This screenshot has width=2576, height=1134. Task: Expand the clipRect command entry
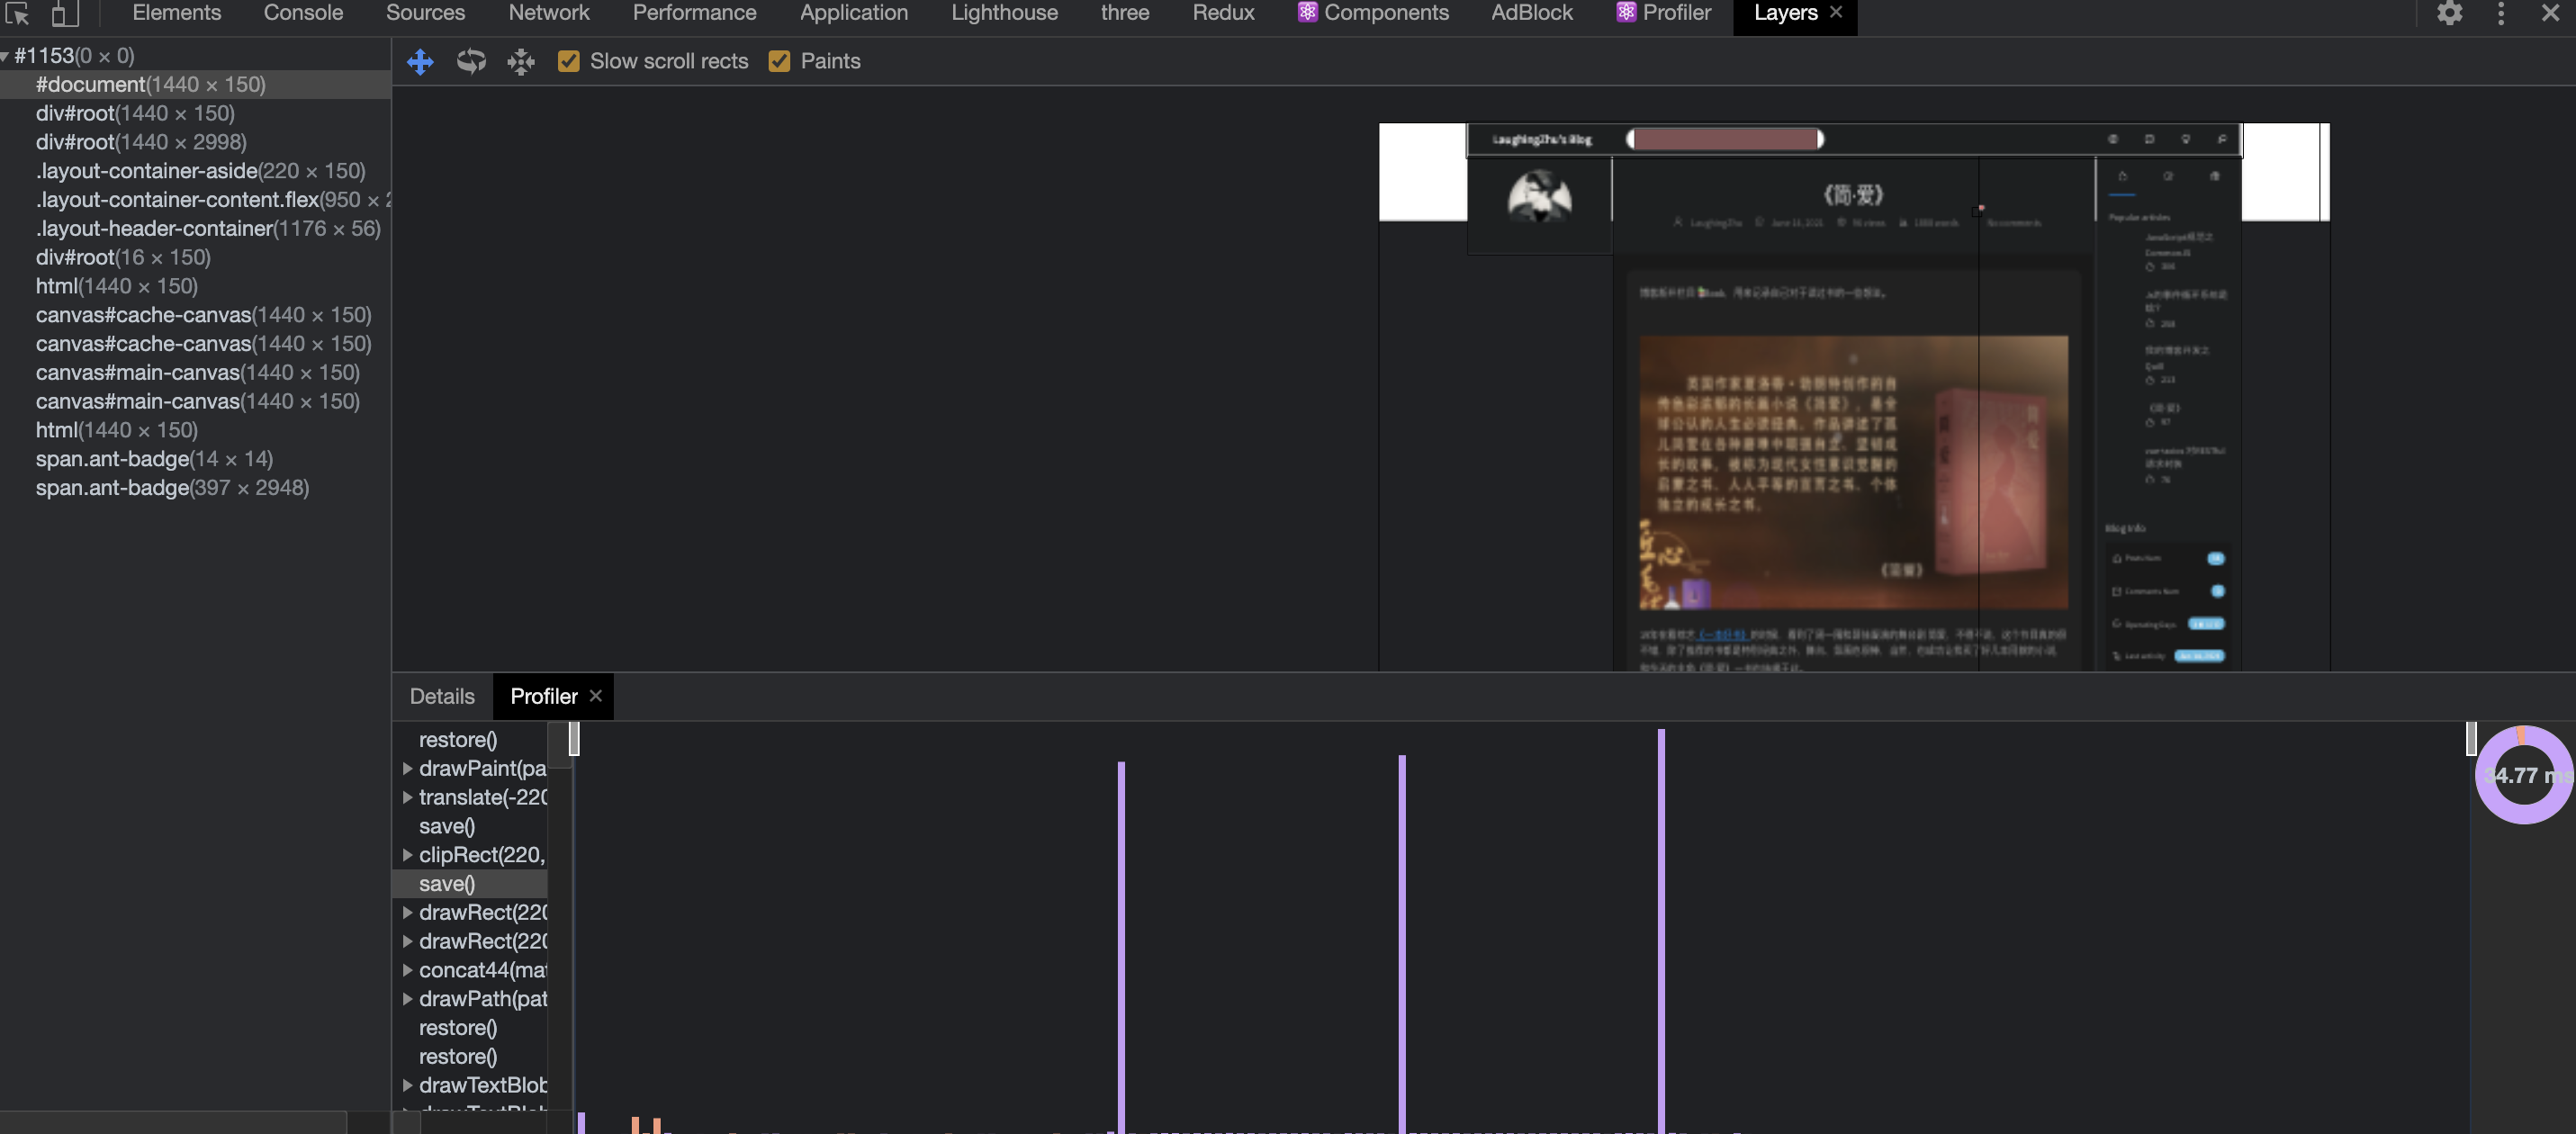click(x=407, y=855)
